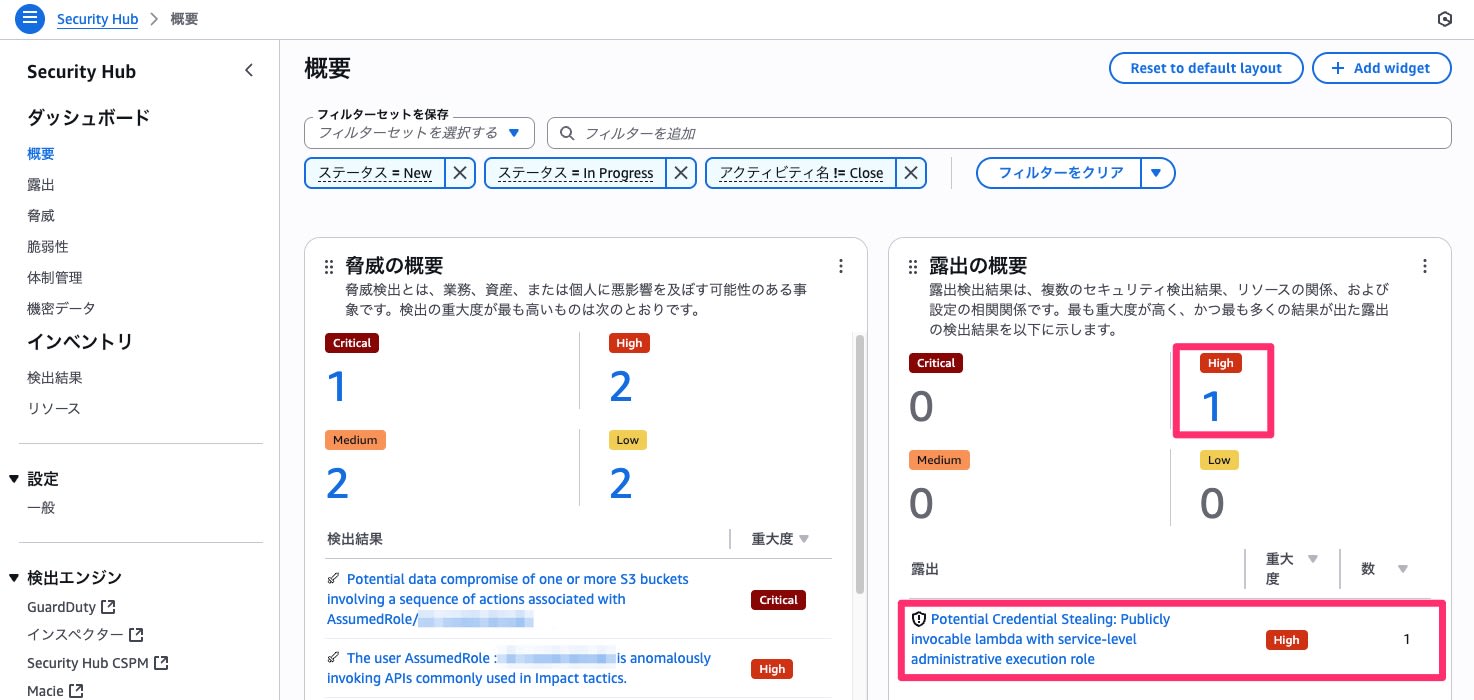Click the Add widget button
This screenshot has width=1474, height=700.
pyautogui.click(x=1382, y=68)
